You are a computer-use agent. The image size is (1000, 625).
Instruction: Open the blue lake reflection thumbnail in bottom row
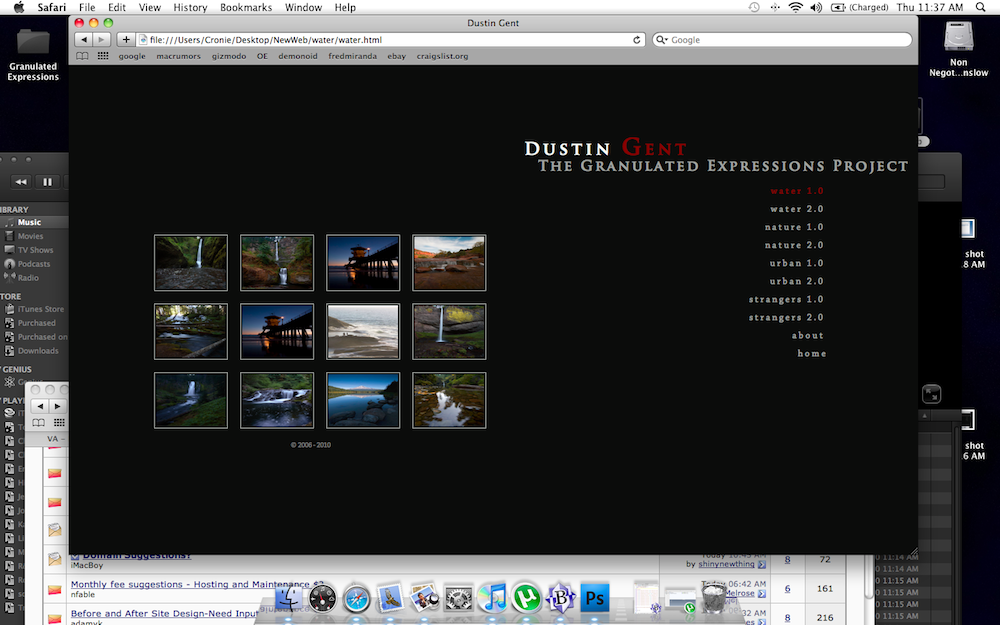[x=363, y=401]
